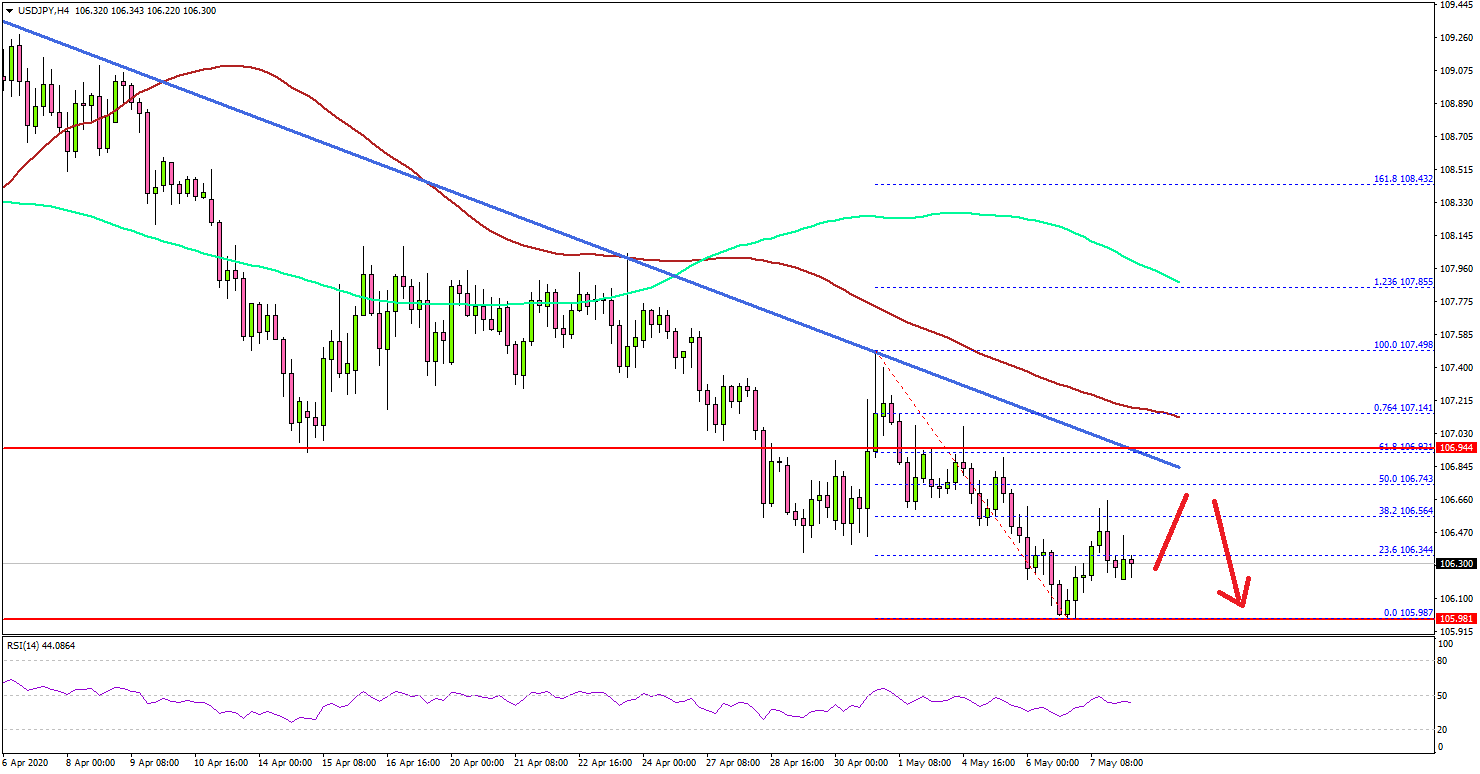Select the 0.764 107.141 Fibonacci label
The height and width of the screenshot is (774, 1480).
pyautogui.click(x=1401, y=408)
